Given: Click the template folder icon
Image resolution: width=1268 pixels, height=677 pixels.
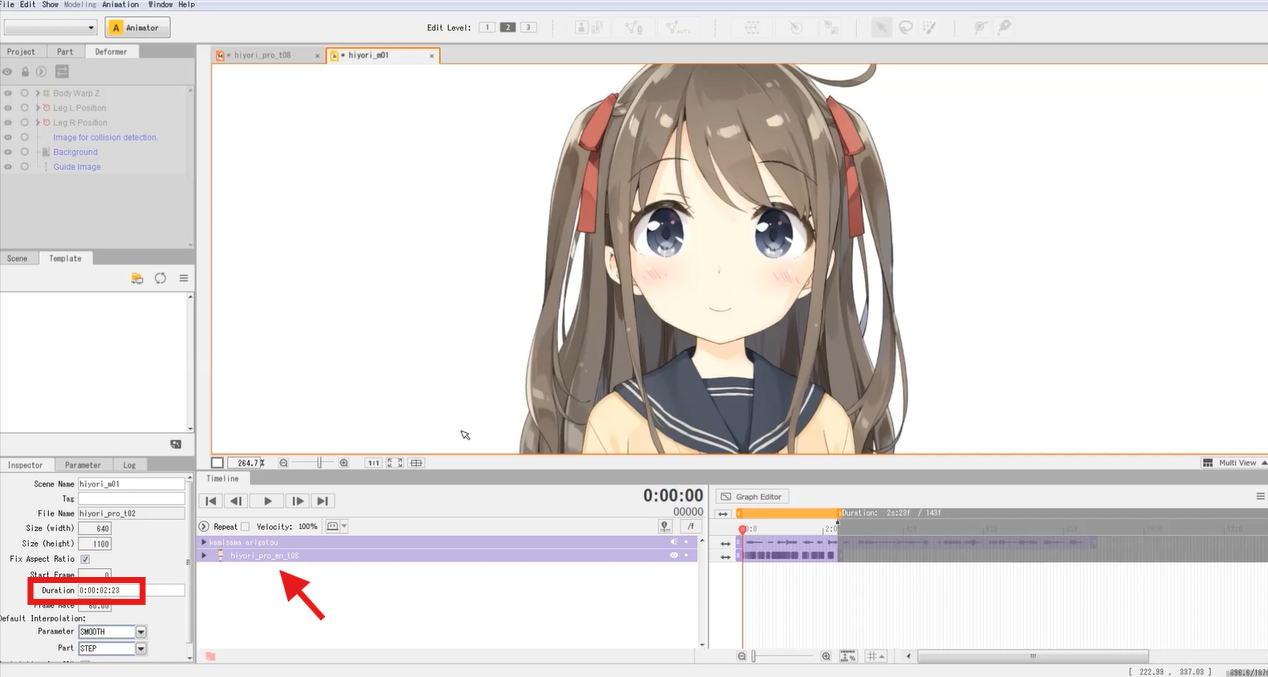Looking at the screenshot, I should (x=137, y=278).
